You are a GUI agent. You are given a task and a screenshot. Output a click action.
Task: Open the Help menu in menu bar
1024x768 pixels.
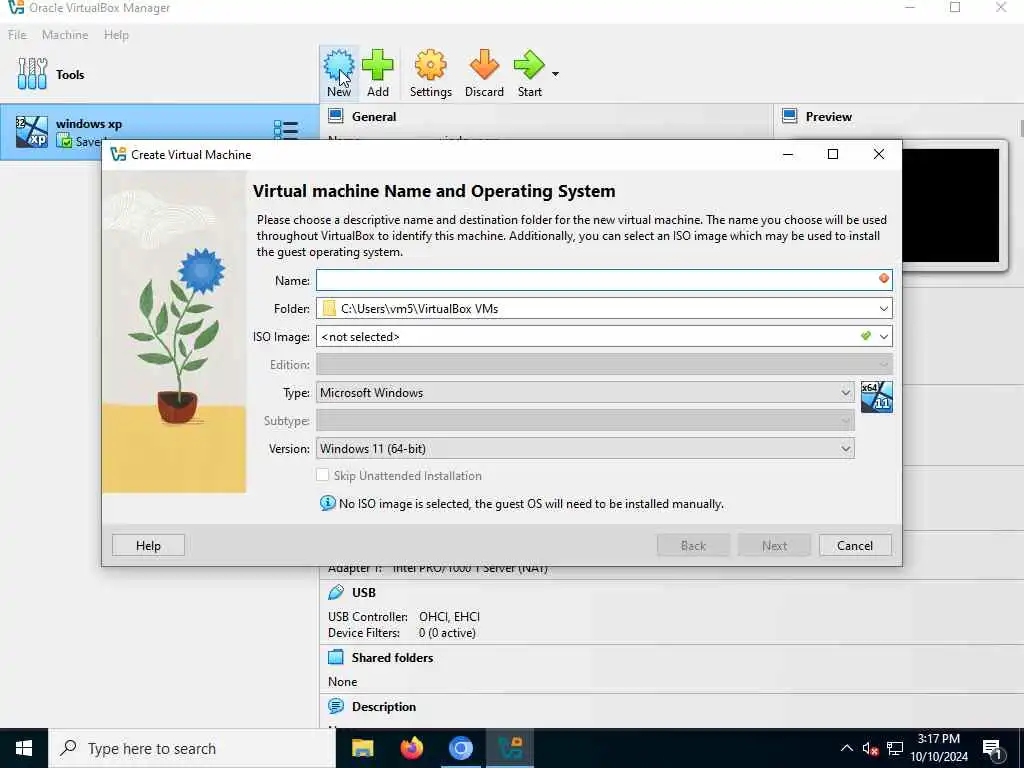point(116,35)
